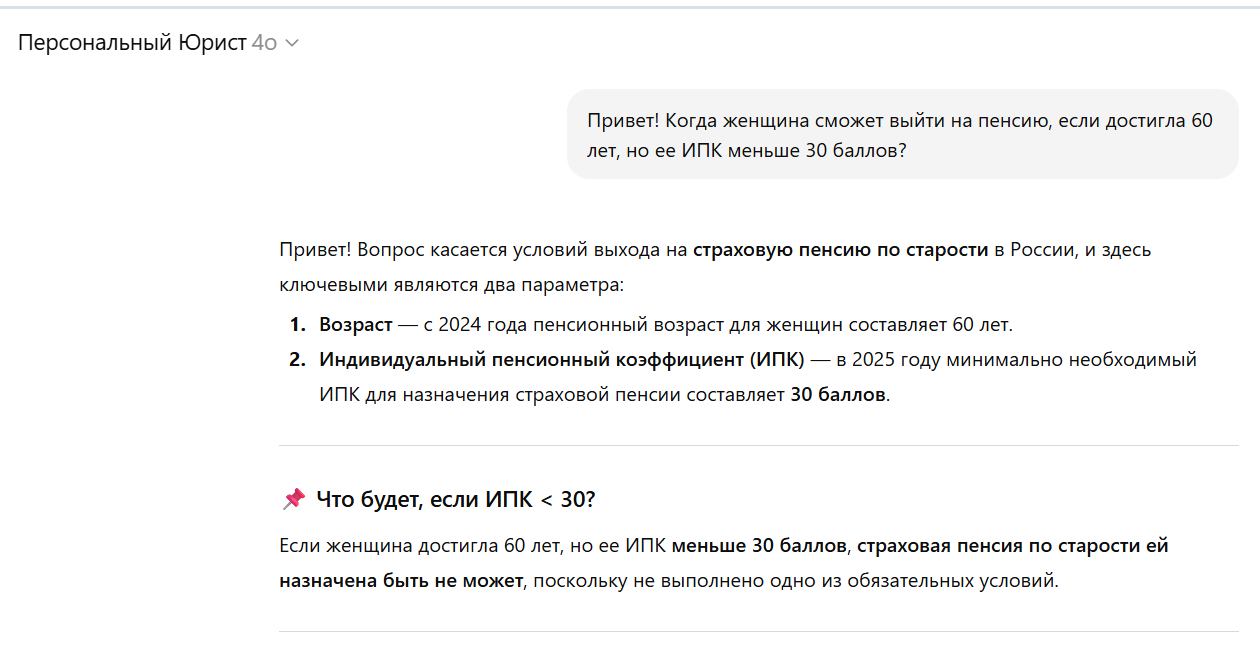Click the user's question message bubble
The image size is (1260, 649).
[901, 135]
